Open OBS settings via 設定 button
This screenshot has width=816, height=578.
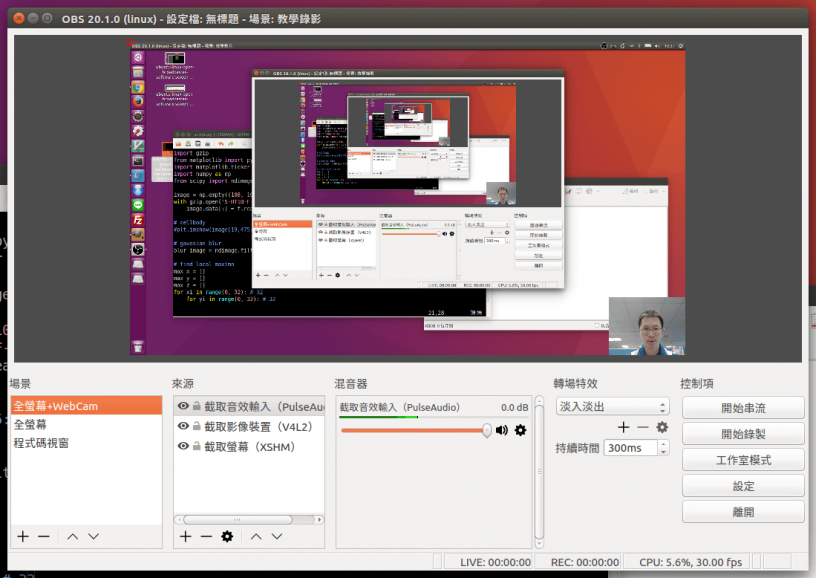coord(742,485)
